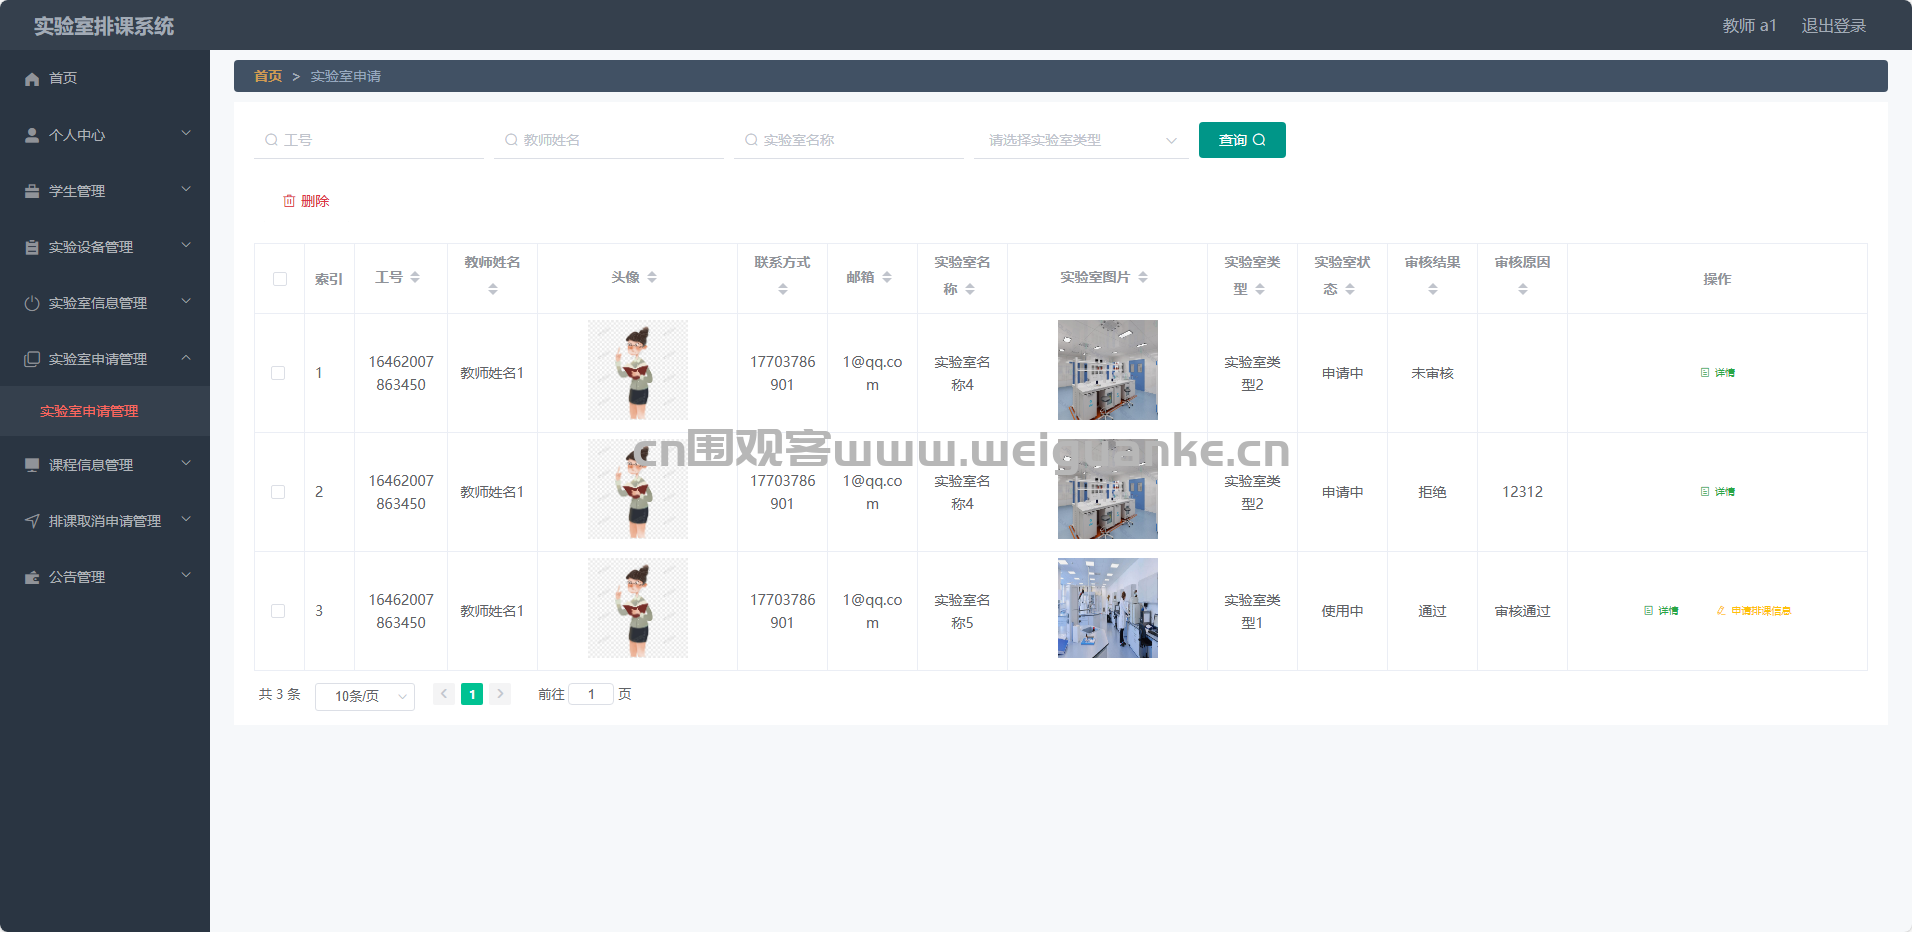Click the 排课取消申请管理 paper-plane icon
This screenshot has width=1912, height=932.
click(32, 521)
